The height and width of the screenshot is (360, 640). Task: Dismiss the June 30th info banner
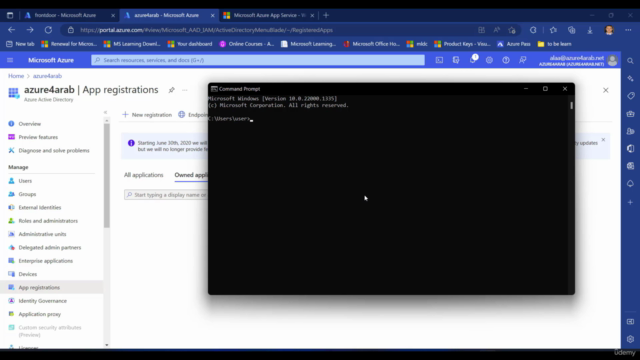(x=603, y=140)
